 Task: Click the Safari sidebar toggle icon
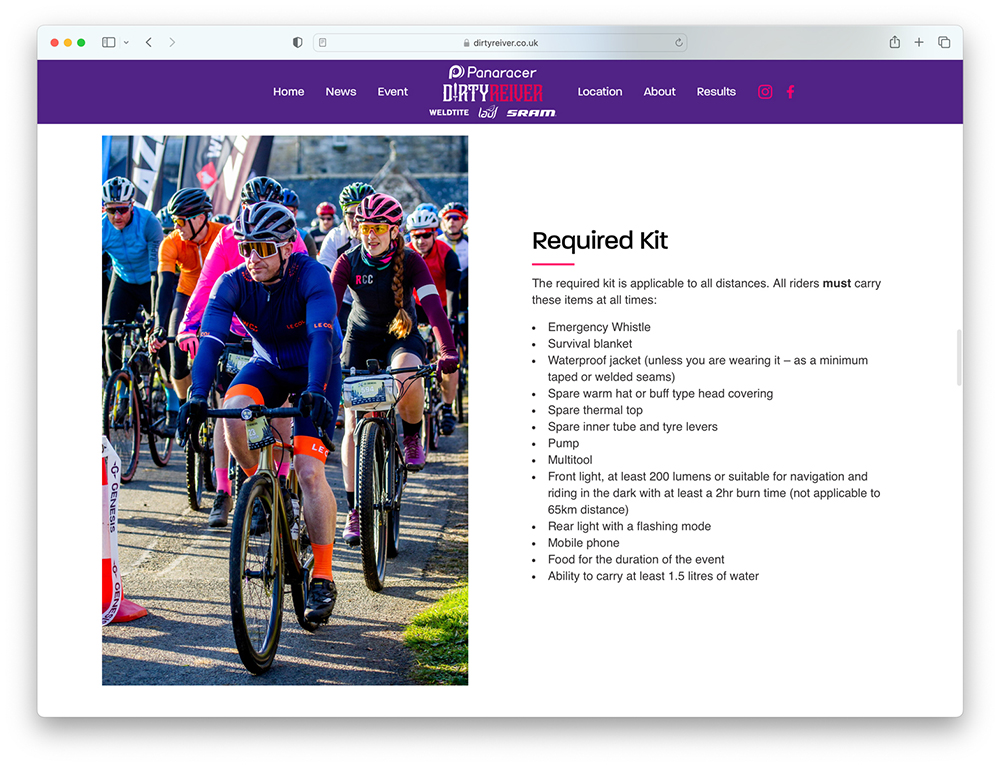pyautogui.click(x=109, y=43)
